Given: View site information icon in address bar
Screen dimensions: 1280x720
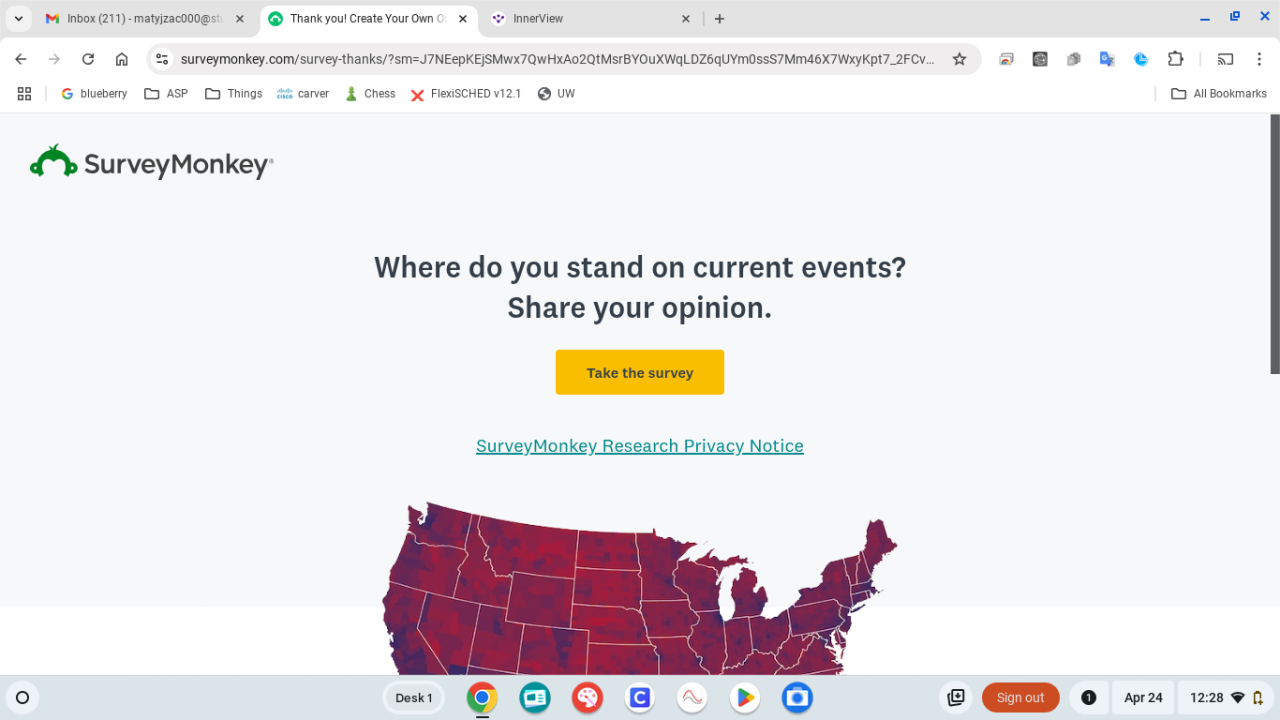Looking at the screenshot, I should pos(163,59).
